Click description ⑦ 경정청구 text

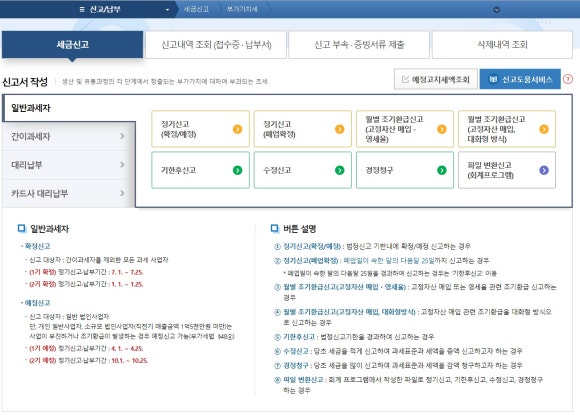pos(398,365)
